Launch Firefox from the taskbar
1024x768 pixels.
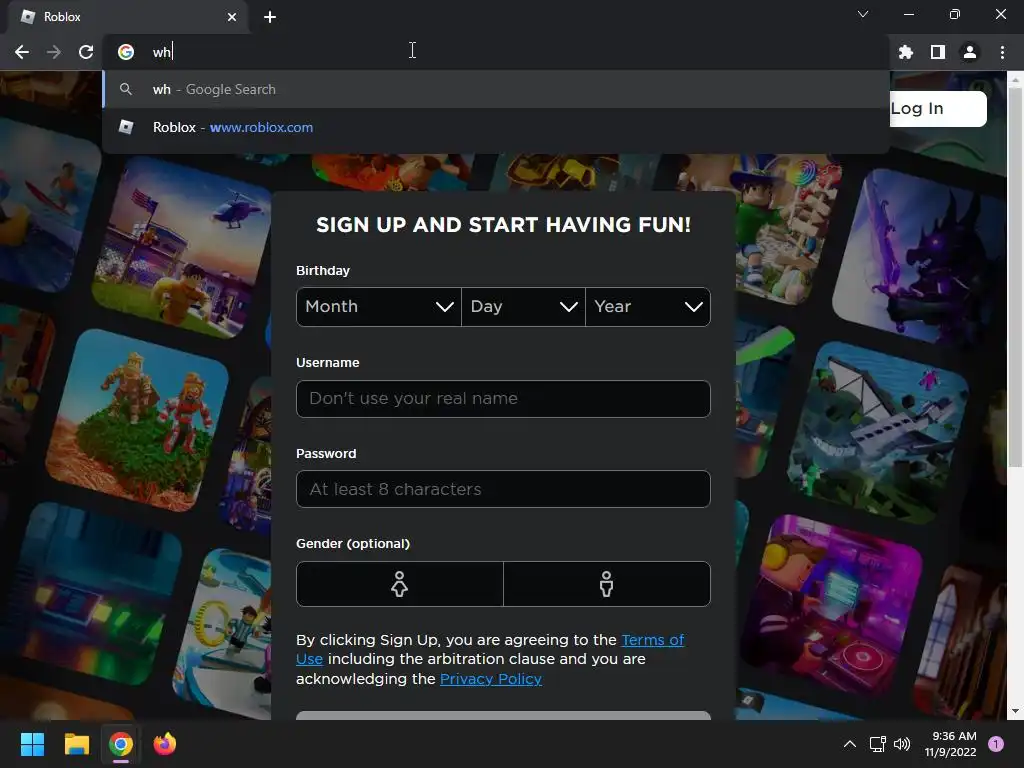(x=165, y=744)
